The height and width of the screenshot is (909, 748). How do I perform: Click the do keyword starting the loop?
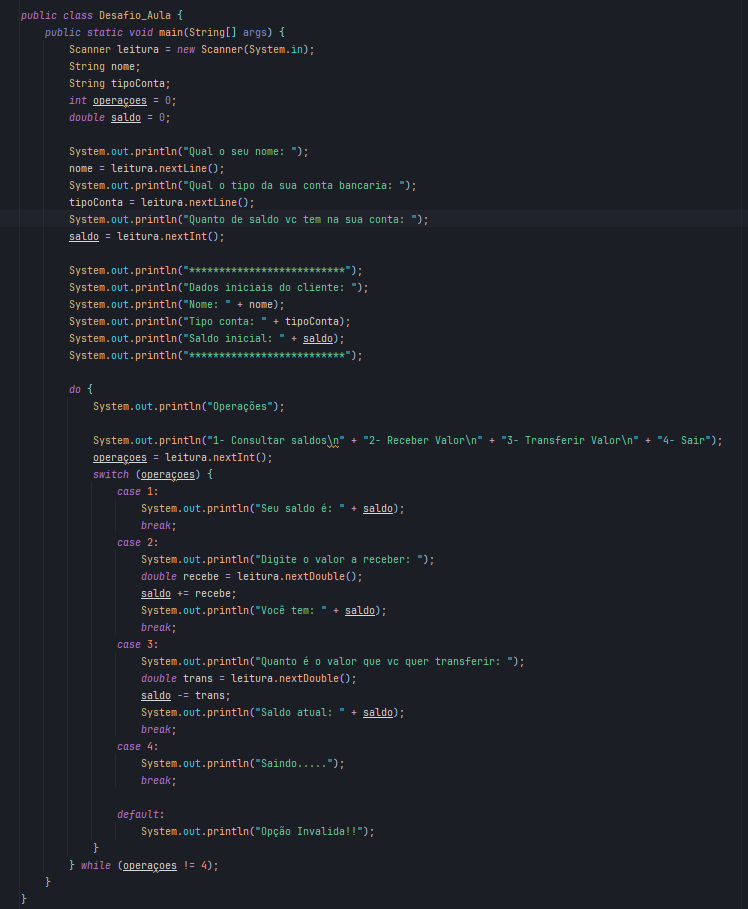75,389
